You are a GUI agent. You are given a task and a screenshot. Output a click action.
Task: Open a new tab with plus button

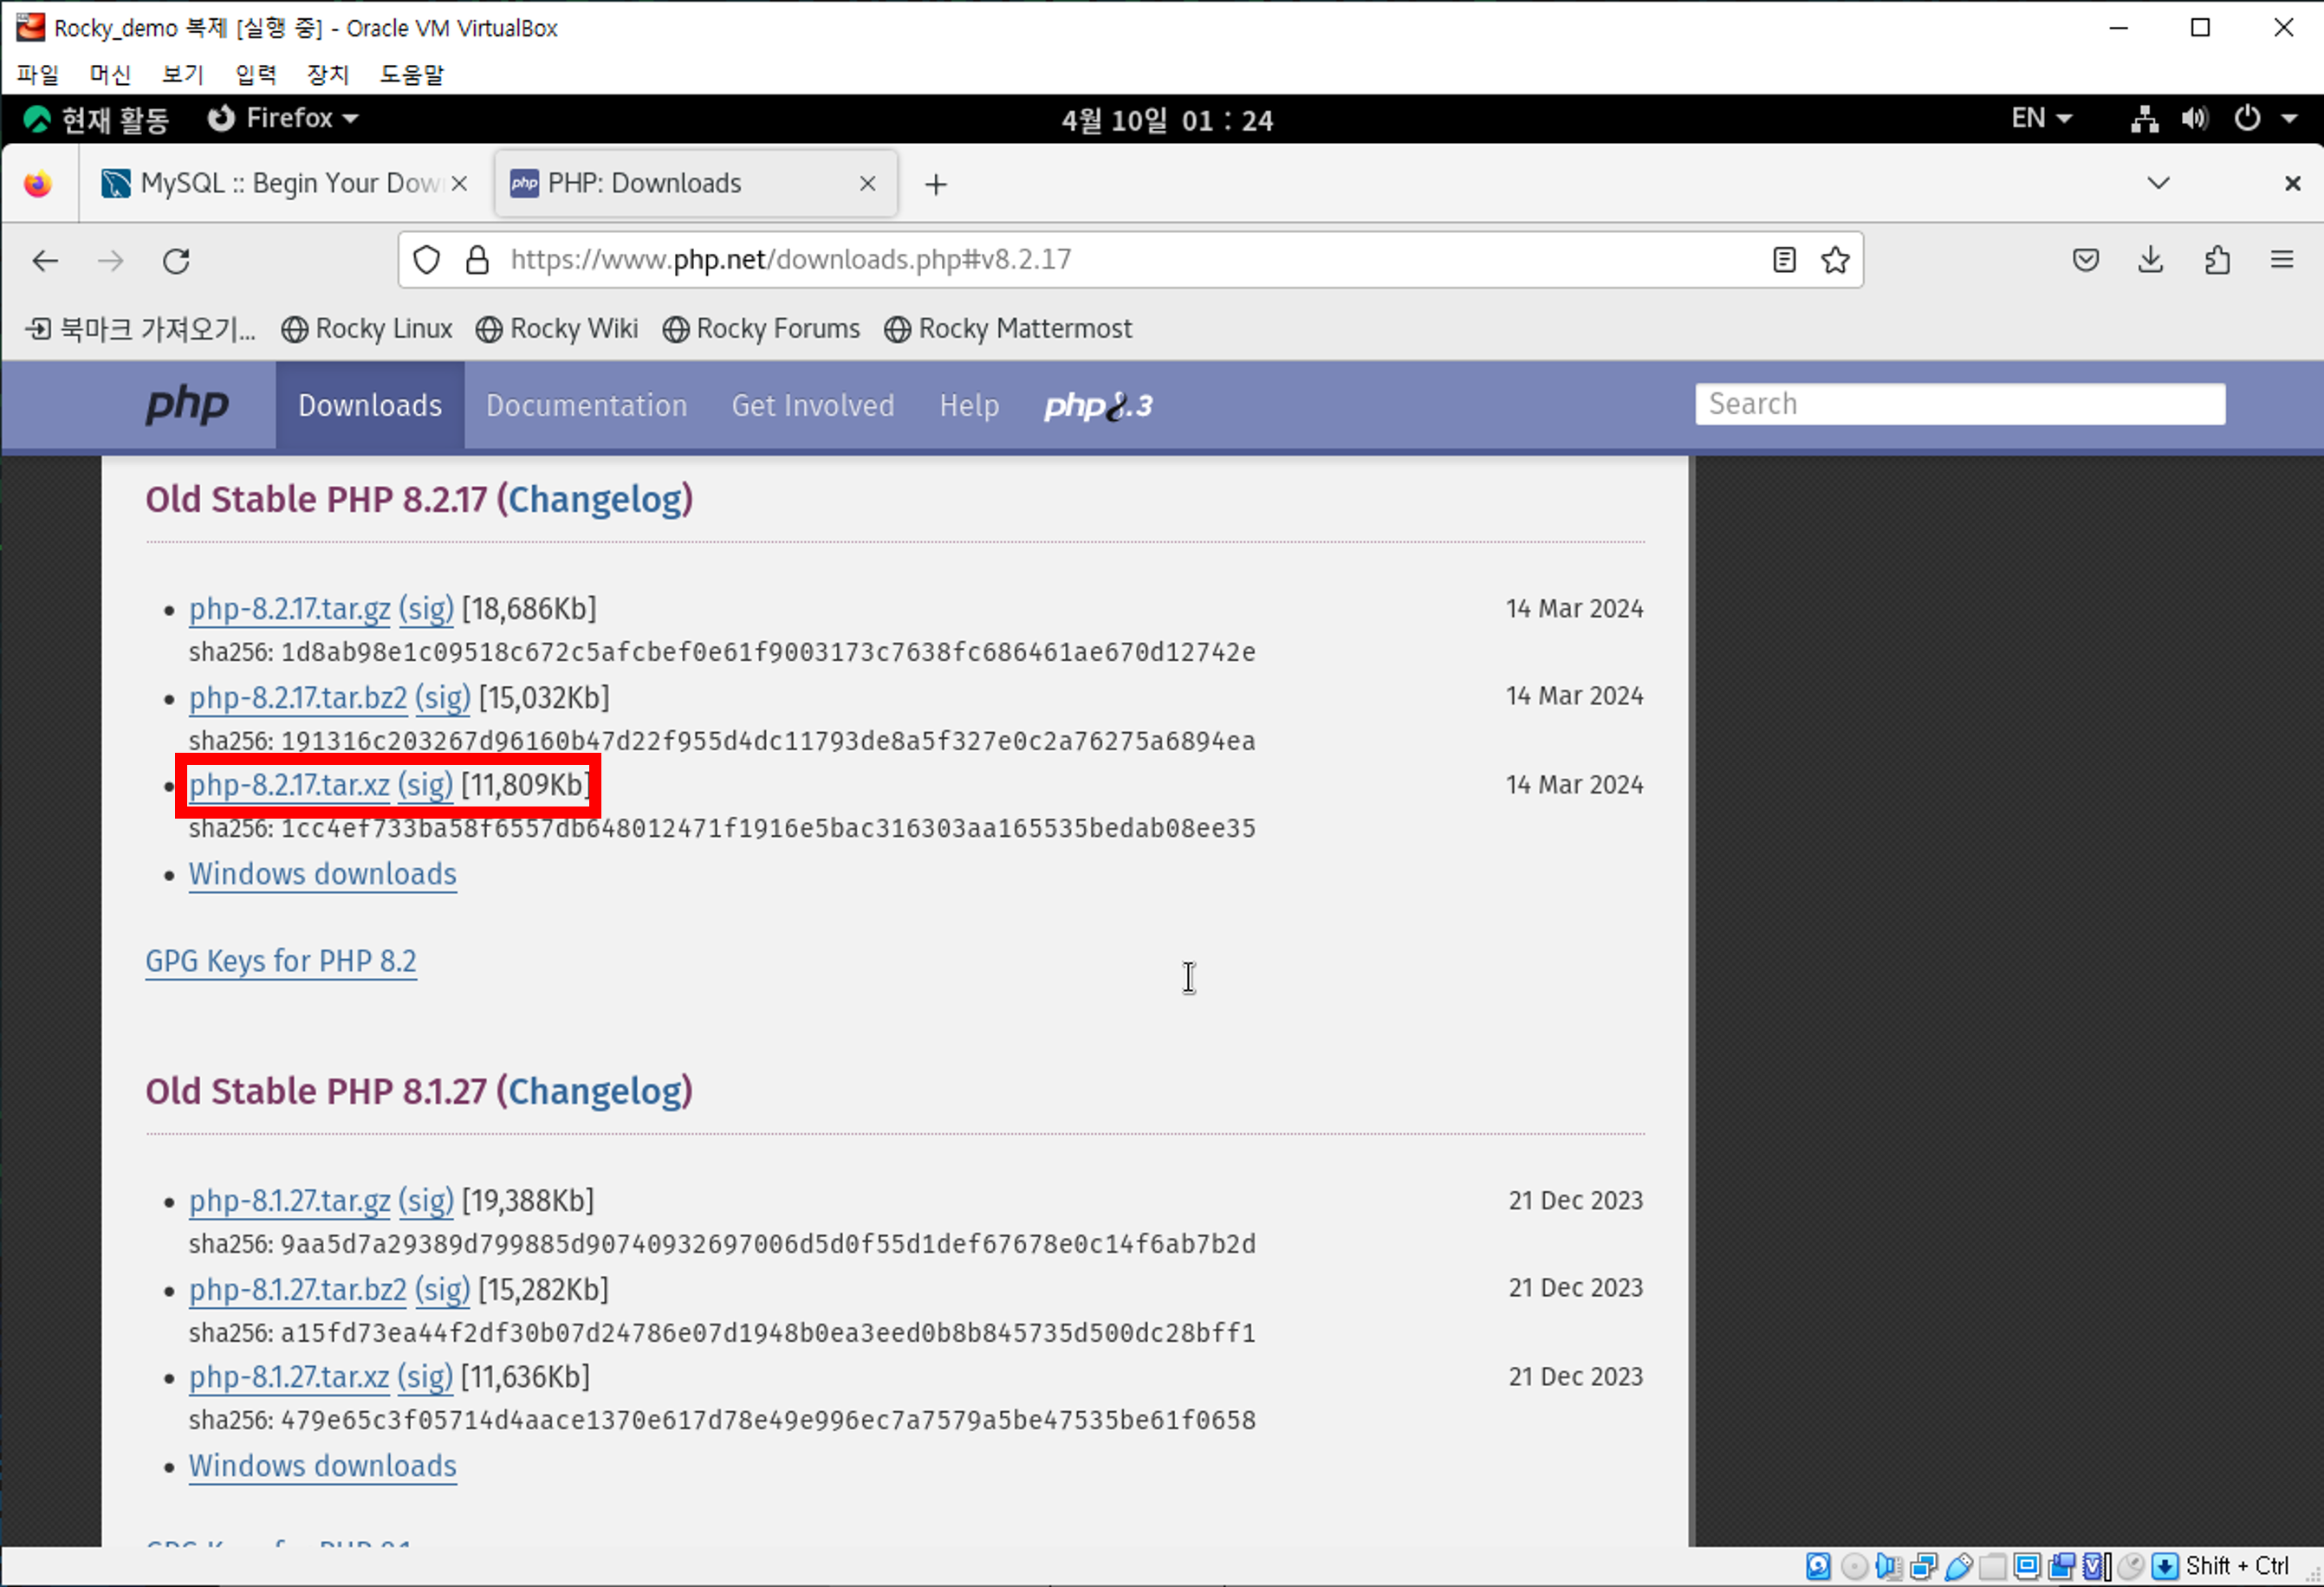click(935, 184)
